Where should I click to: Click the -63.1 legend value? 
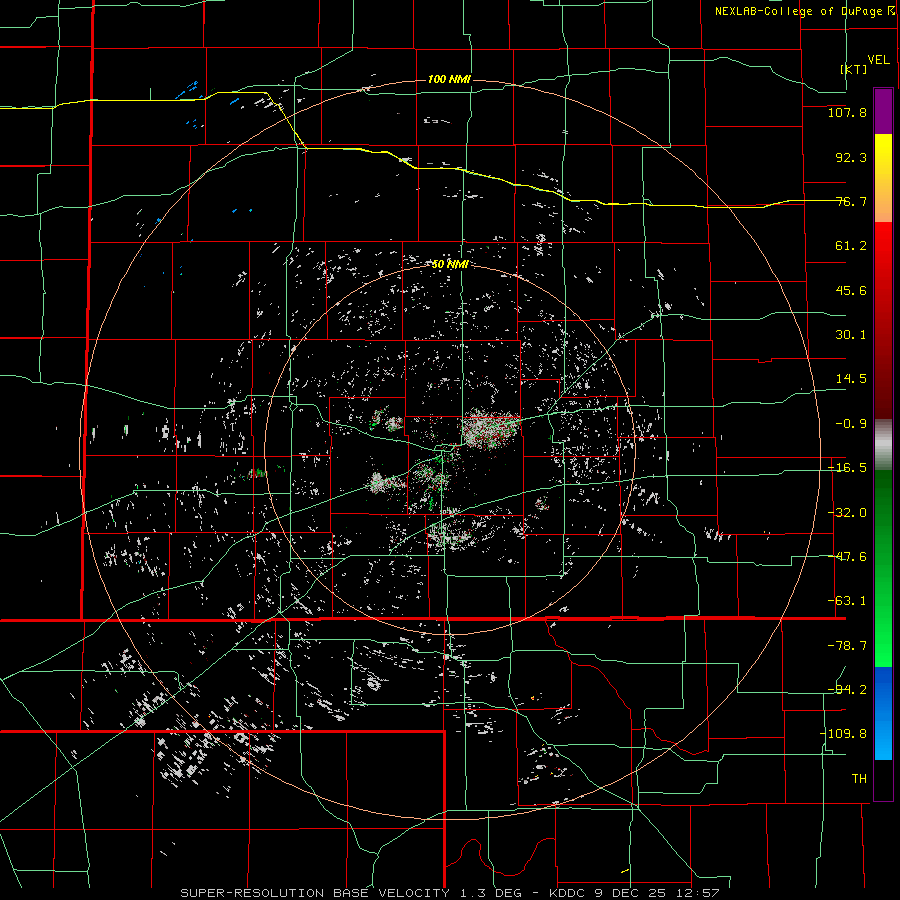pos(847,601)
